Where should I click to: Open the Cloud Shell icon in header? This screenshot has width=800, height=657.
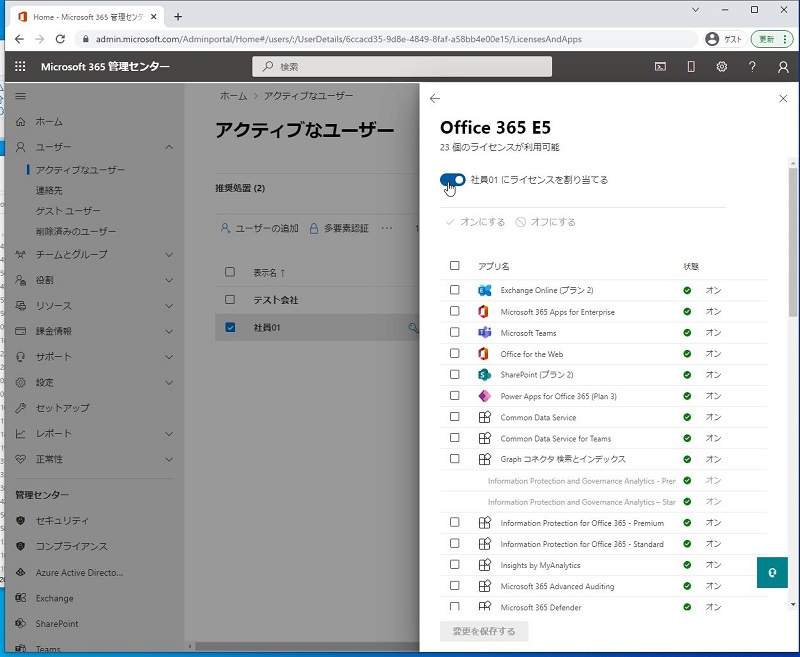point(660,66)
